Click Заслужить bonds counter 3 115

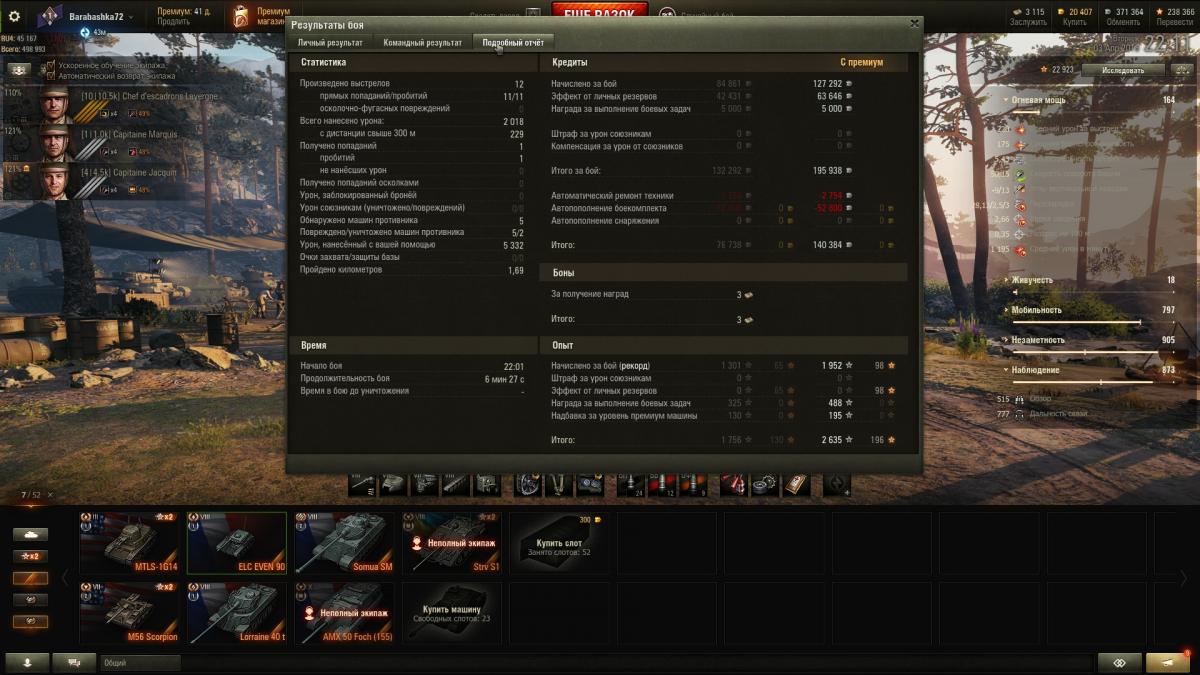[x=1027, y=16]
